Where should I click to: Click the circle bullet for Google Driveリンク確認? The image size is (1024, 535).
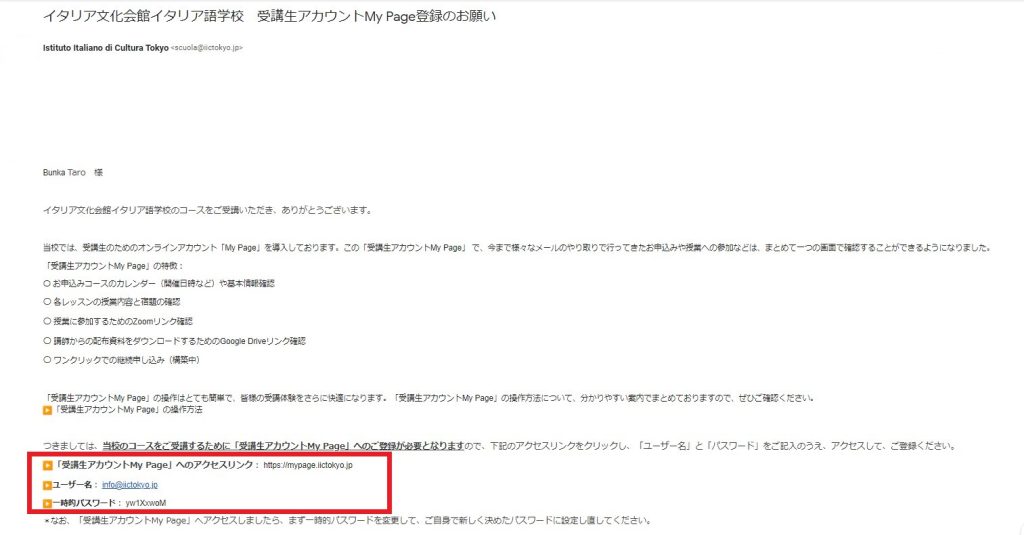point(47,341)
